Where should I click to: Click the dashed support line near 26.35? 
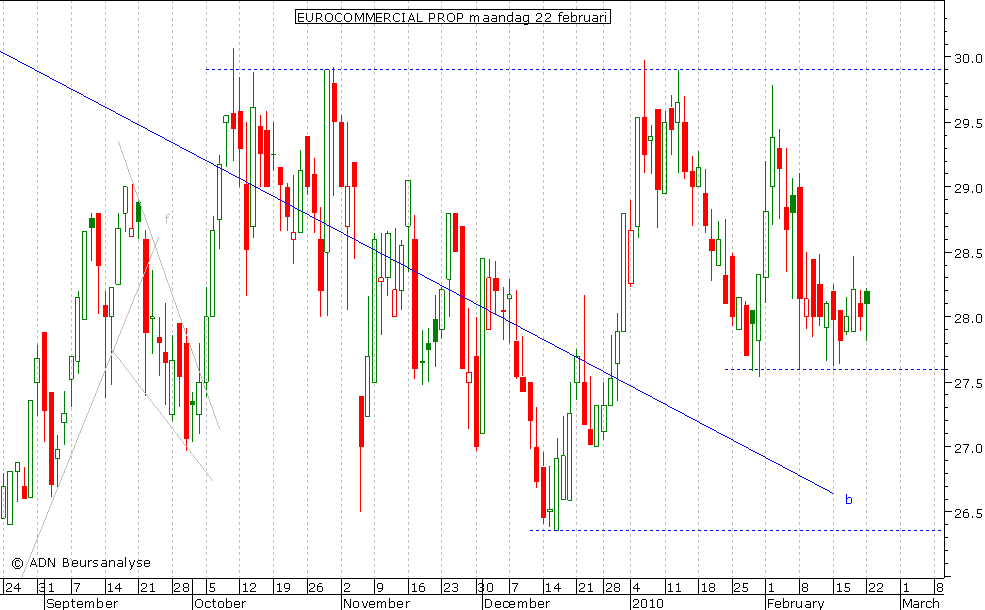[x=736, y=530]
